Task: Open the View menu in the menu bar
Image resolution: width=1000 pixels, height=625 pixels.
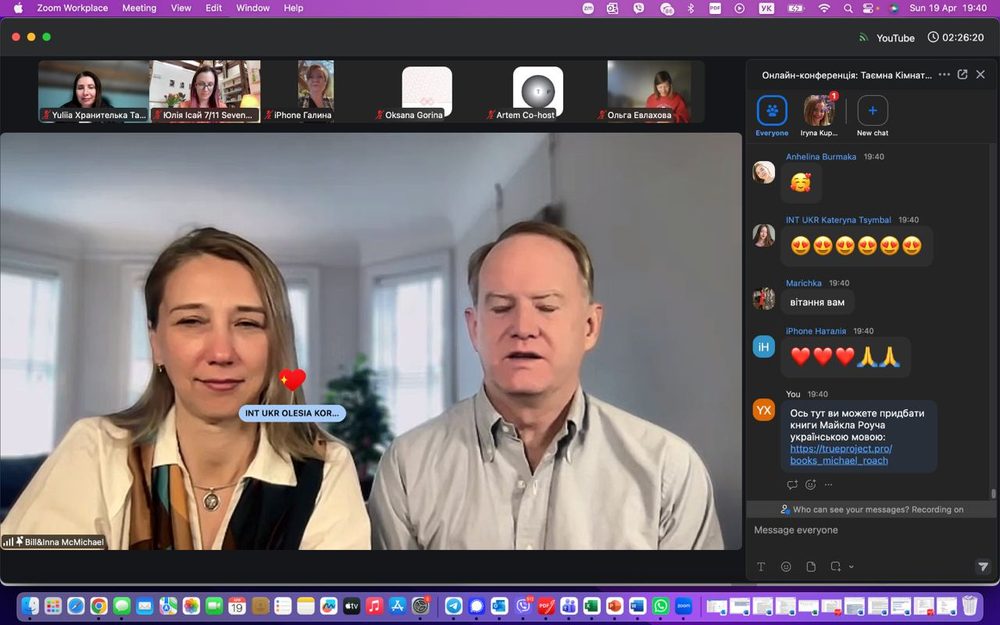Action: (x=181, y=8)
